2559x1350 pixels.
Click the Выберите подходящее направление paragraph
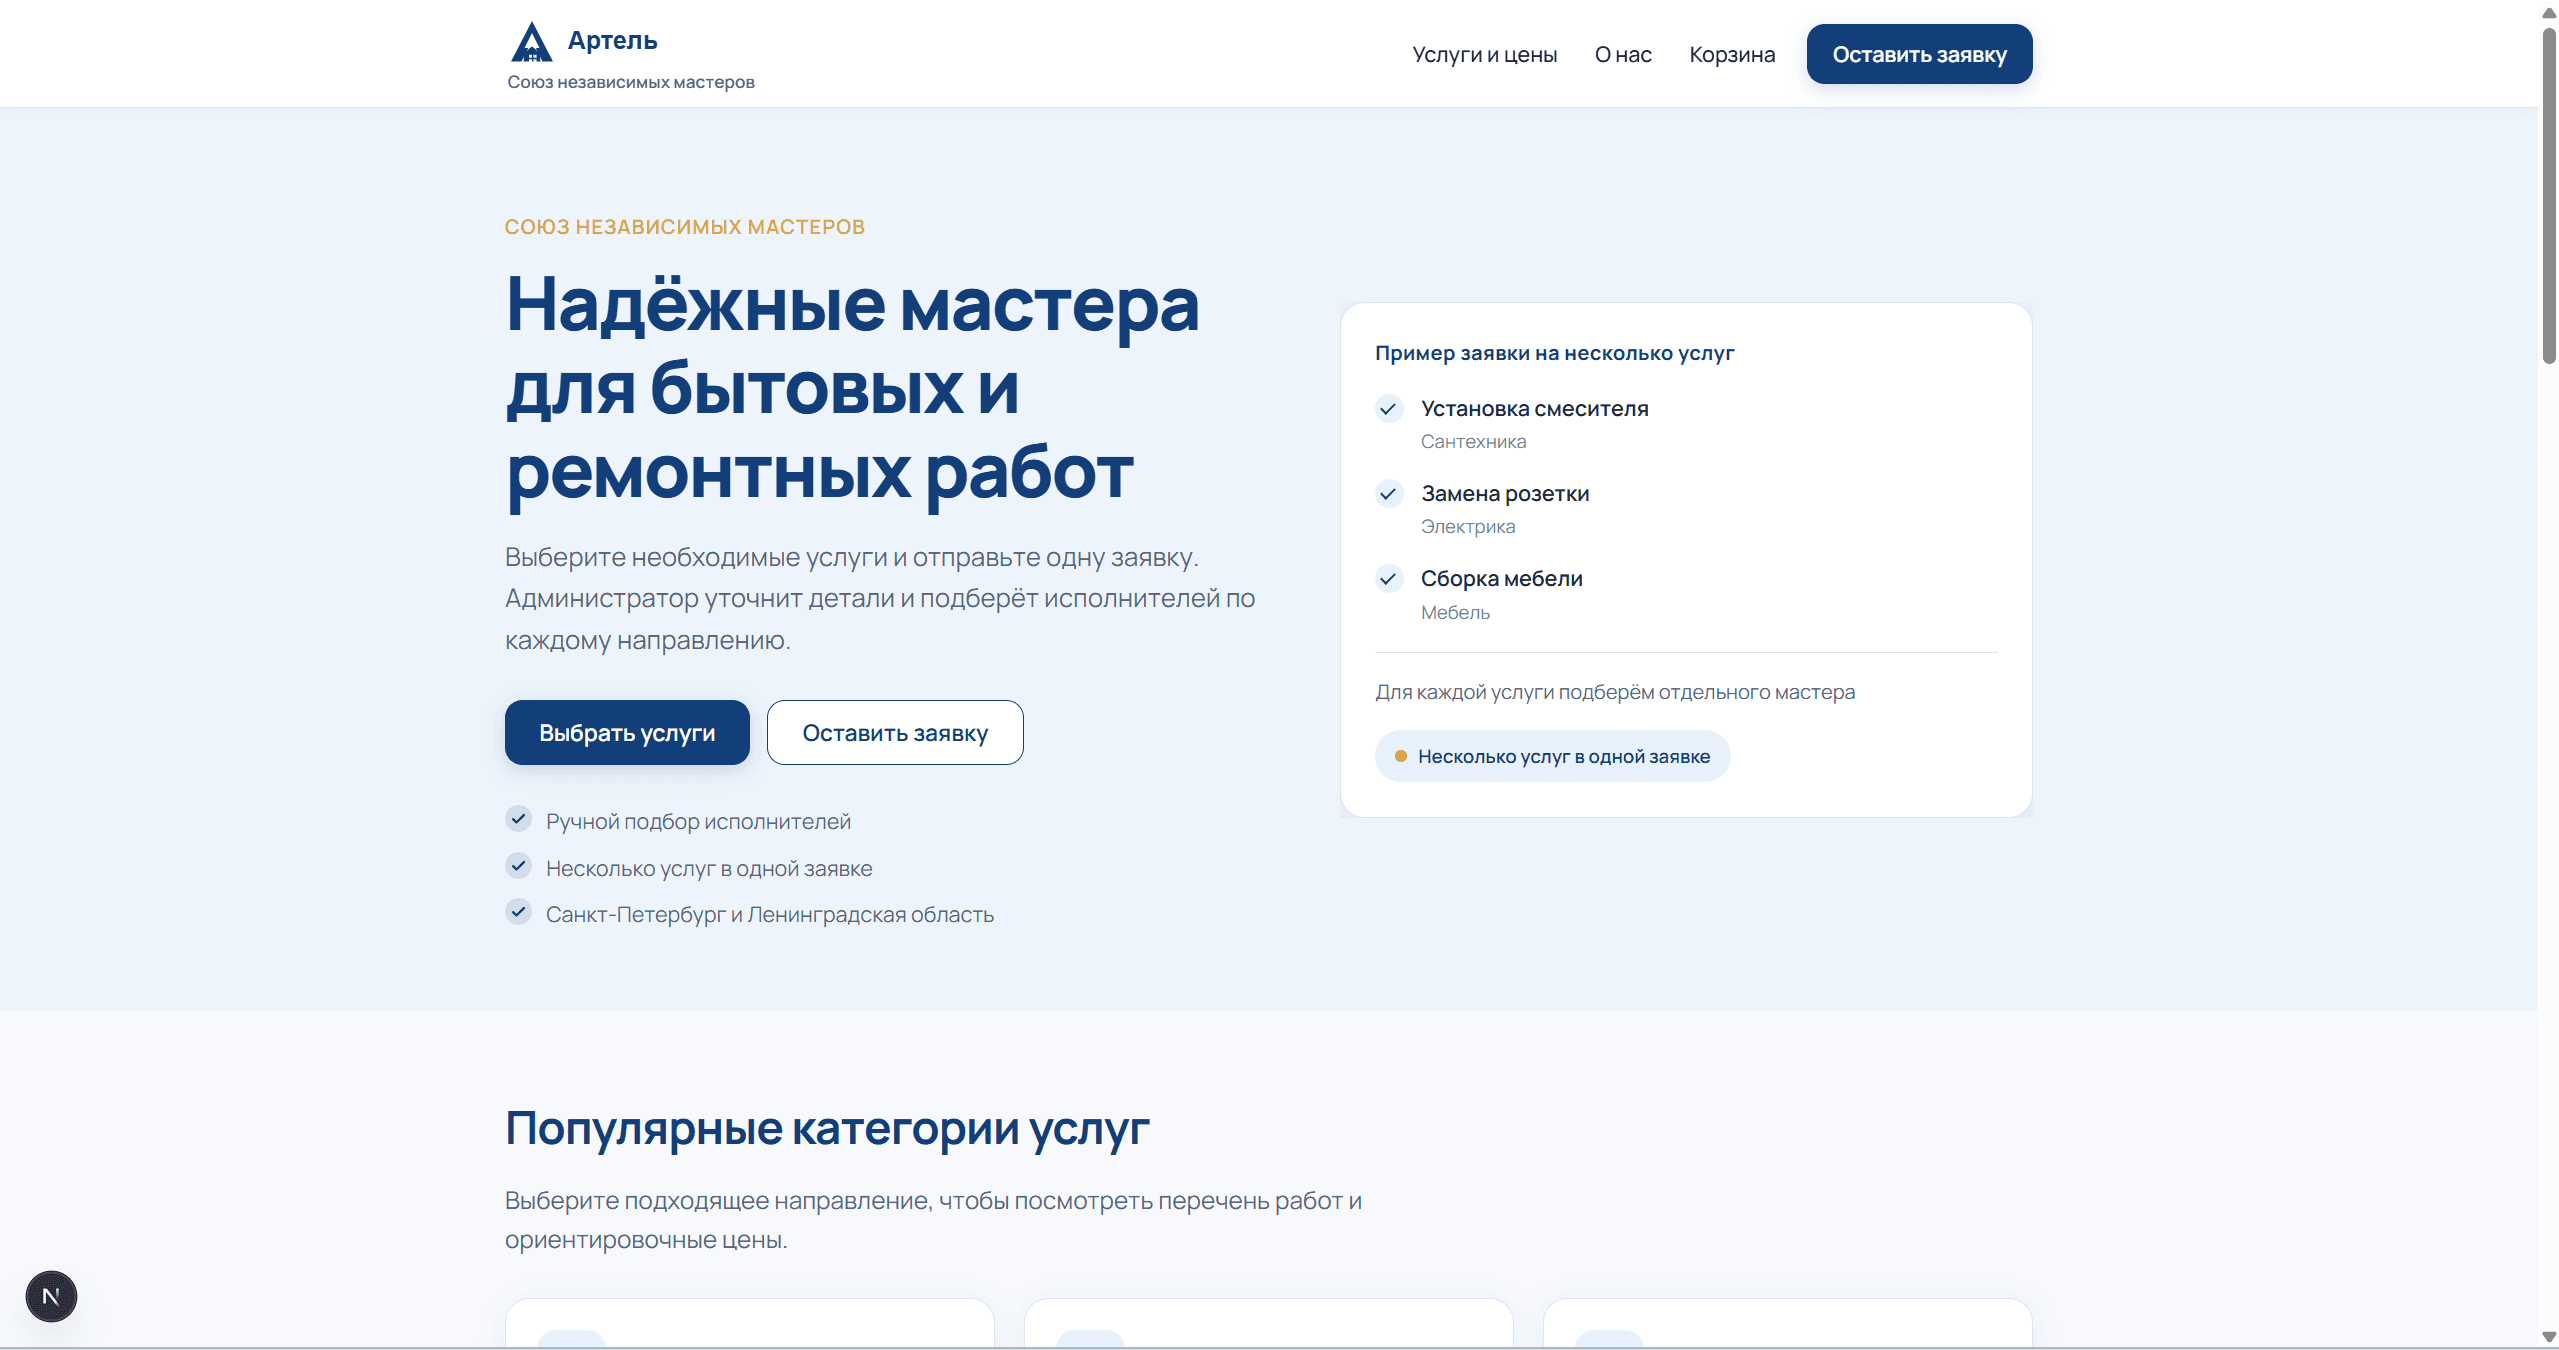click(933, 1220)
